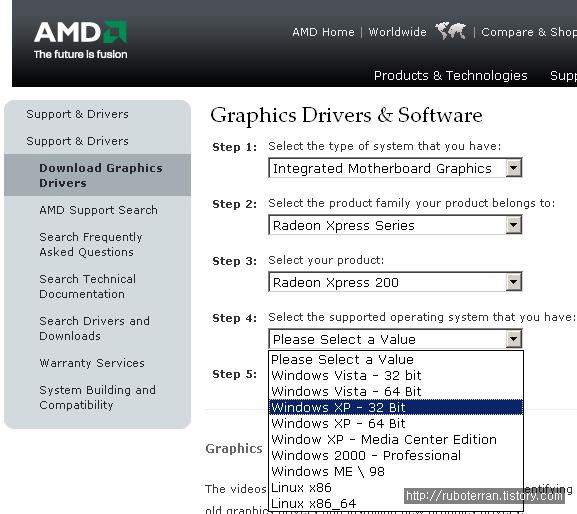
Task: Choose Windows XP - 32 Bit option
Action: point(396,407)
